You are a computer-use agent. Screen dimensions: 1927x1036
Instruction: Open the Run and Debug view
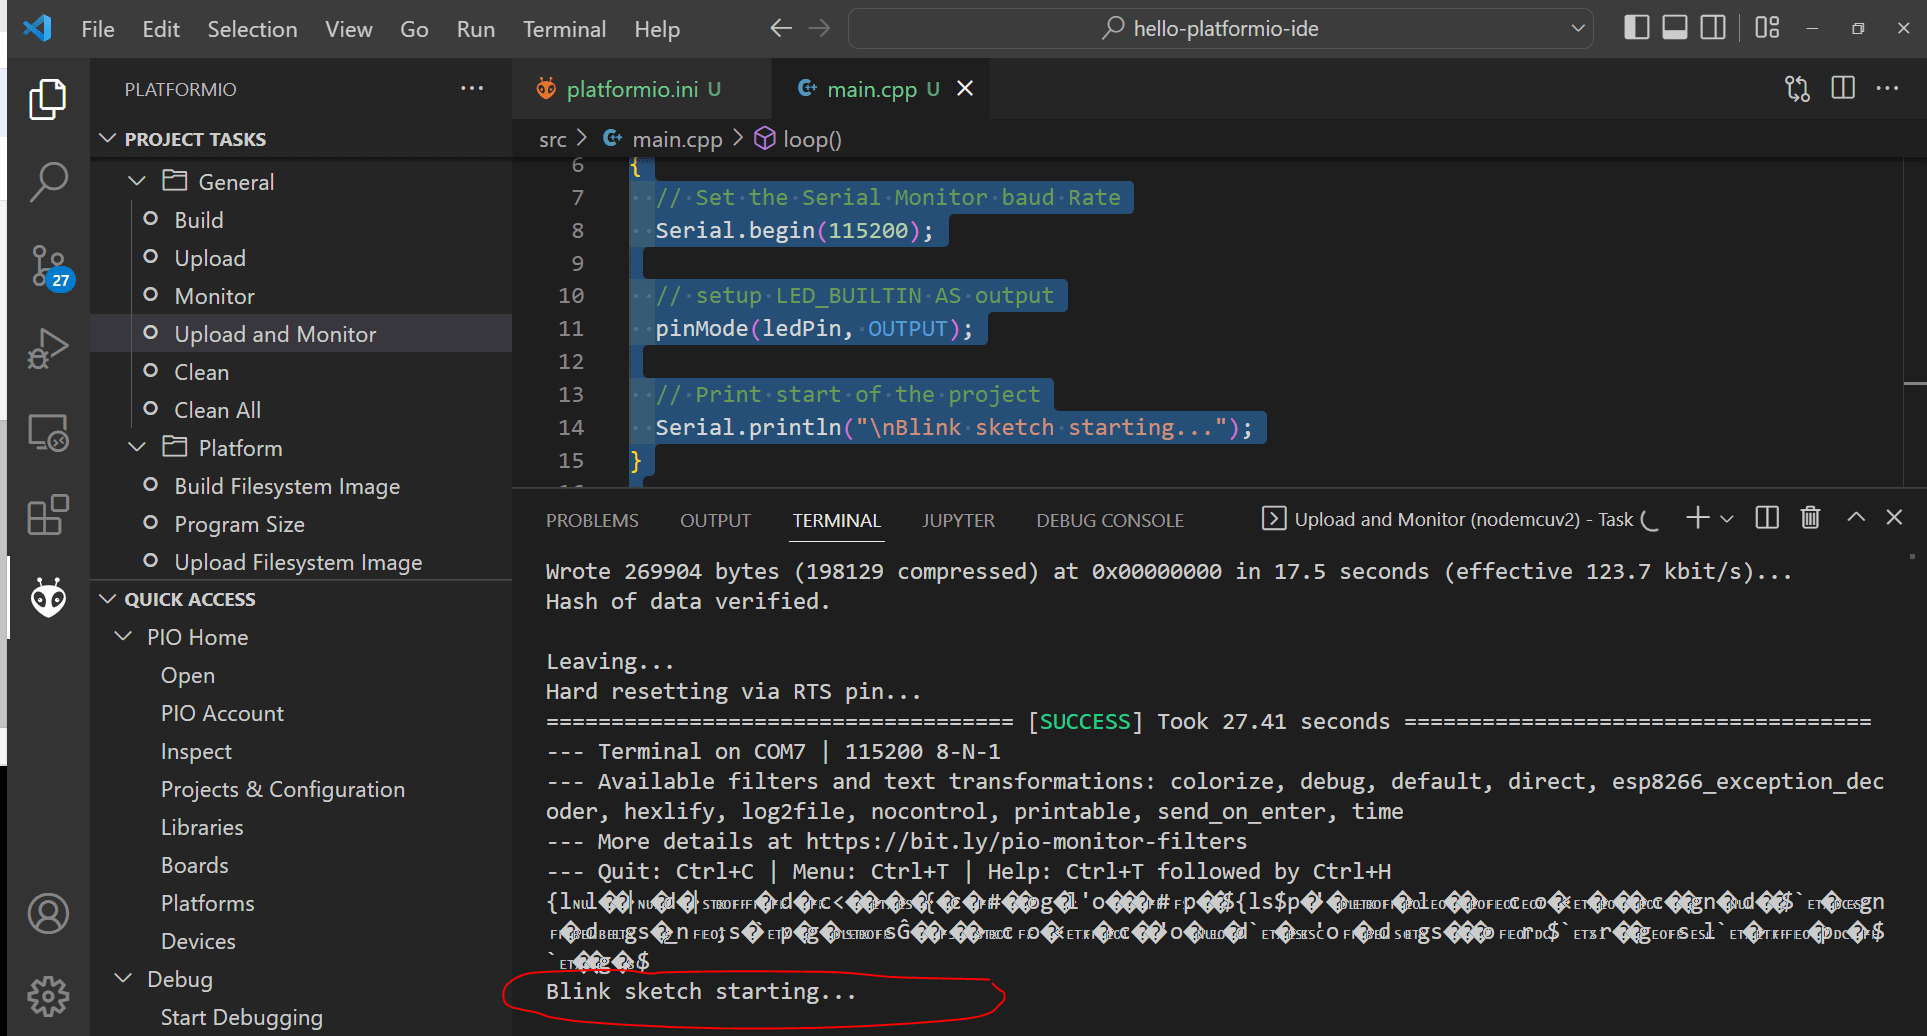point(47,348)
